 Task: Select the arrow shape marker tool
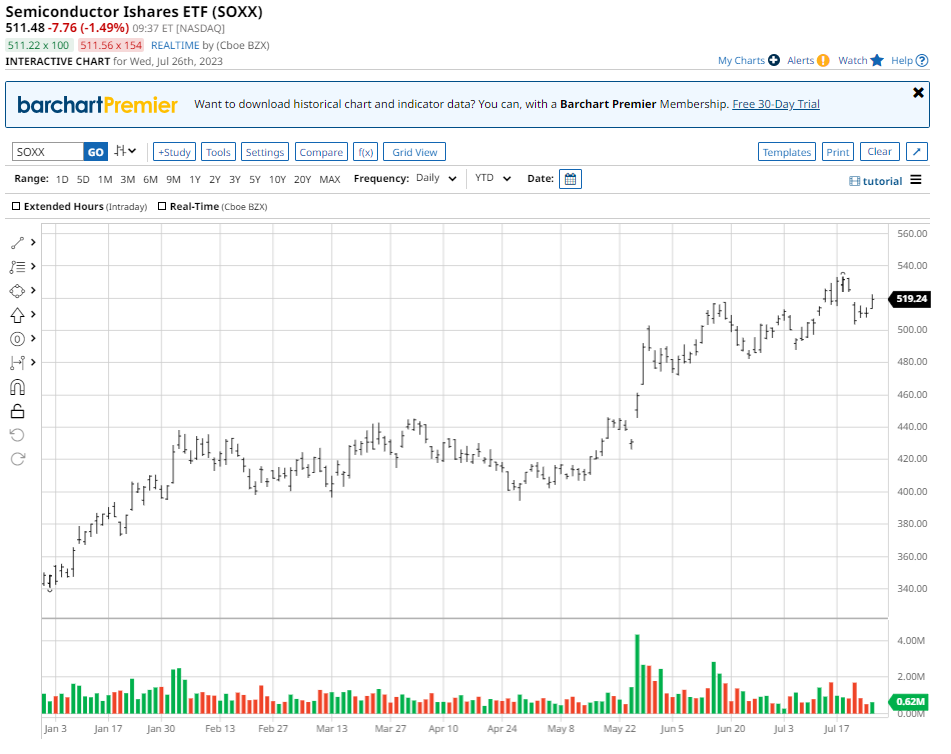click(17, 315)
